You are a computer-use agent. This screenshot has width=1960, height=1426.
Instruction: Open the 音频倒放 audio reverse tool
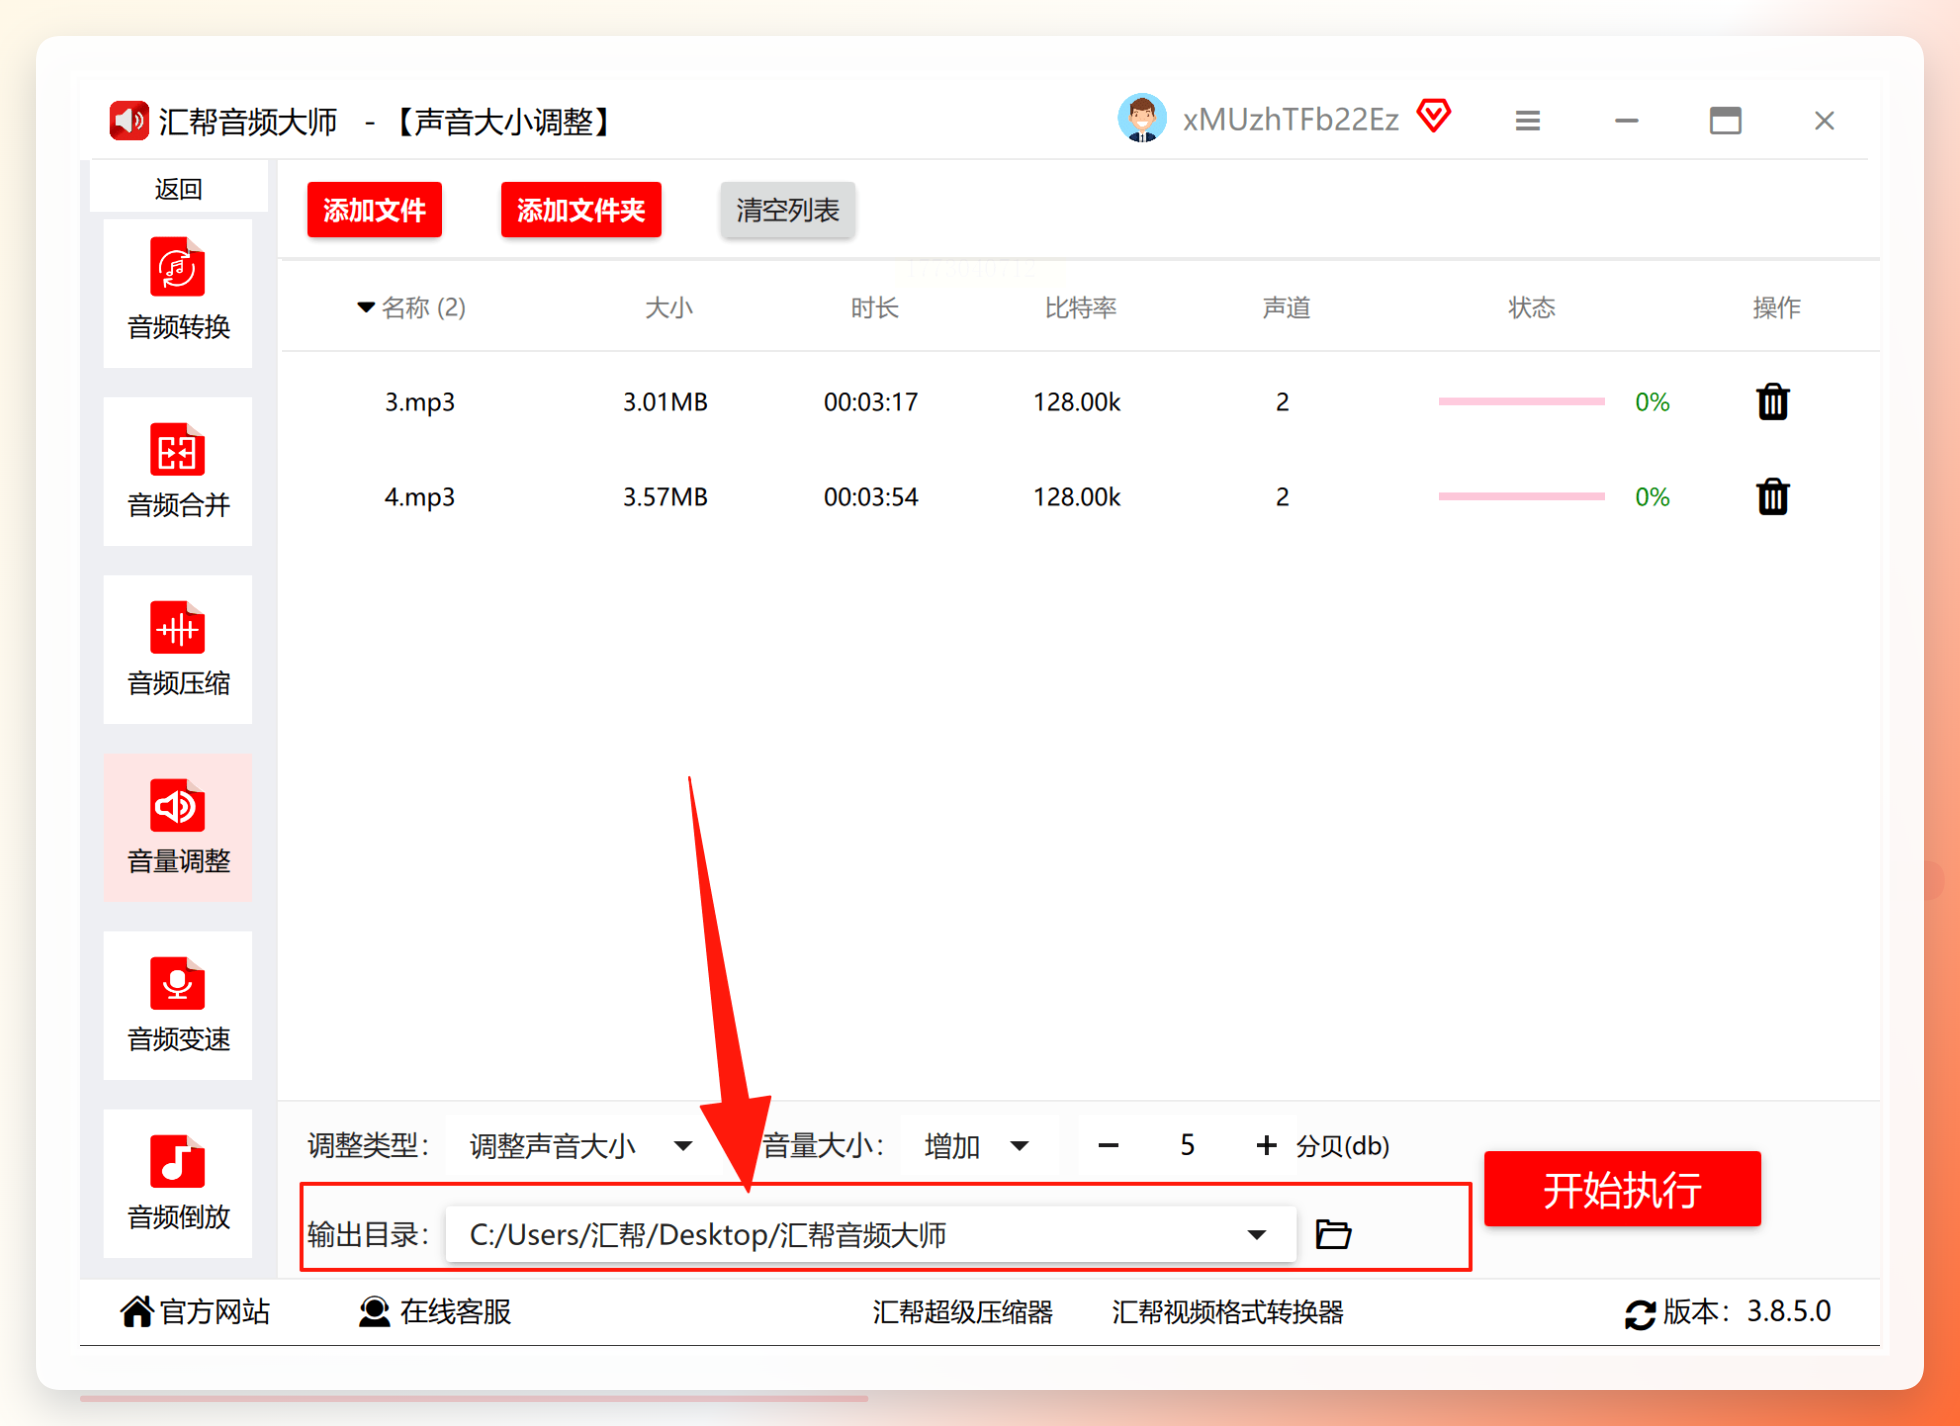coord(178,1183)
